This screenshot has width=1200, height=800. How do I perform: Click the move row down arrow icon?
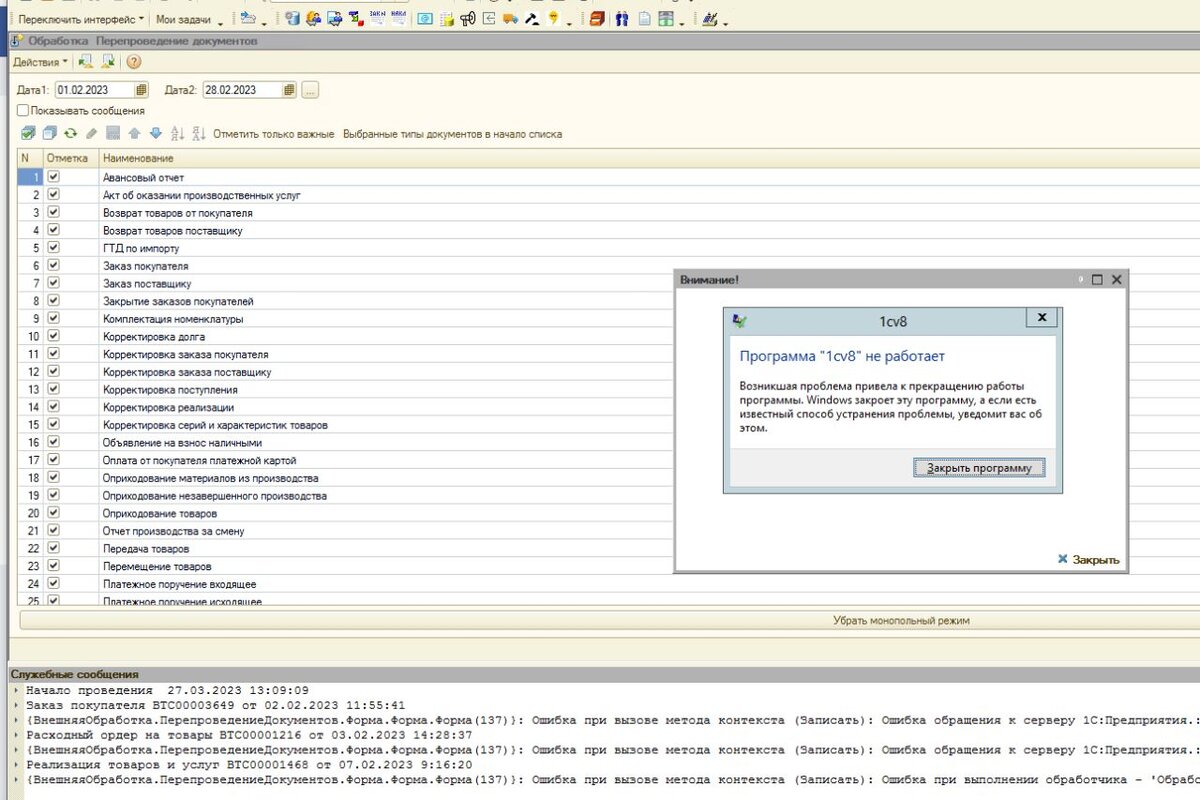[x=155, y=134]
